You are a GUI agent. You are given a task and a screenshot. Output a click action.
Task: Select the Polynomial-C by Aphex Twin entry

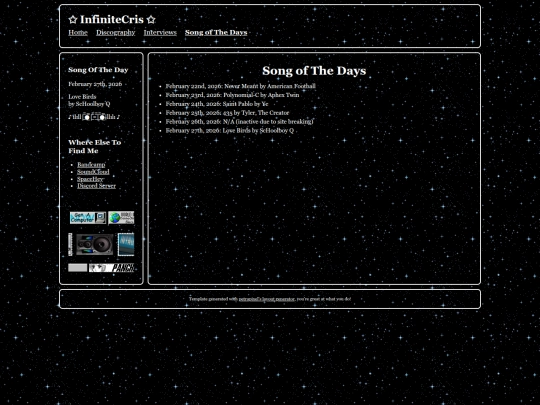coord(232,95)
